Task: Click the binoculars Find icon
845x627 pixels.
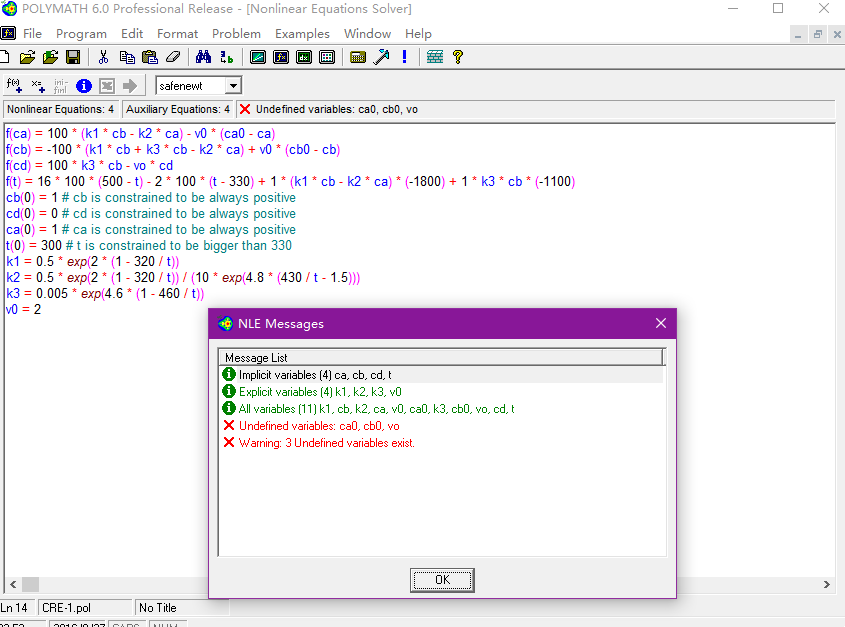Action: tap(203, 57)
